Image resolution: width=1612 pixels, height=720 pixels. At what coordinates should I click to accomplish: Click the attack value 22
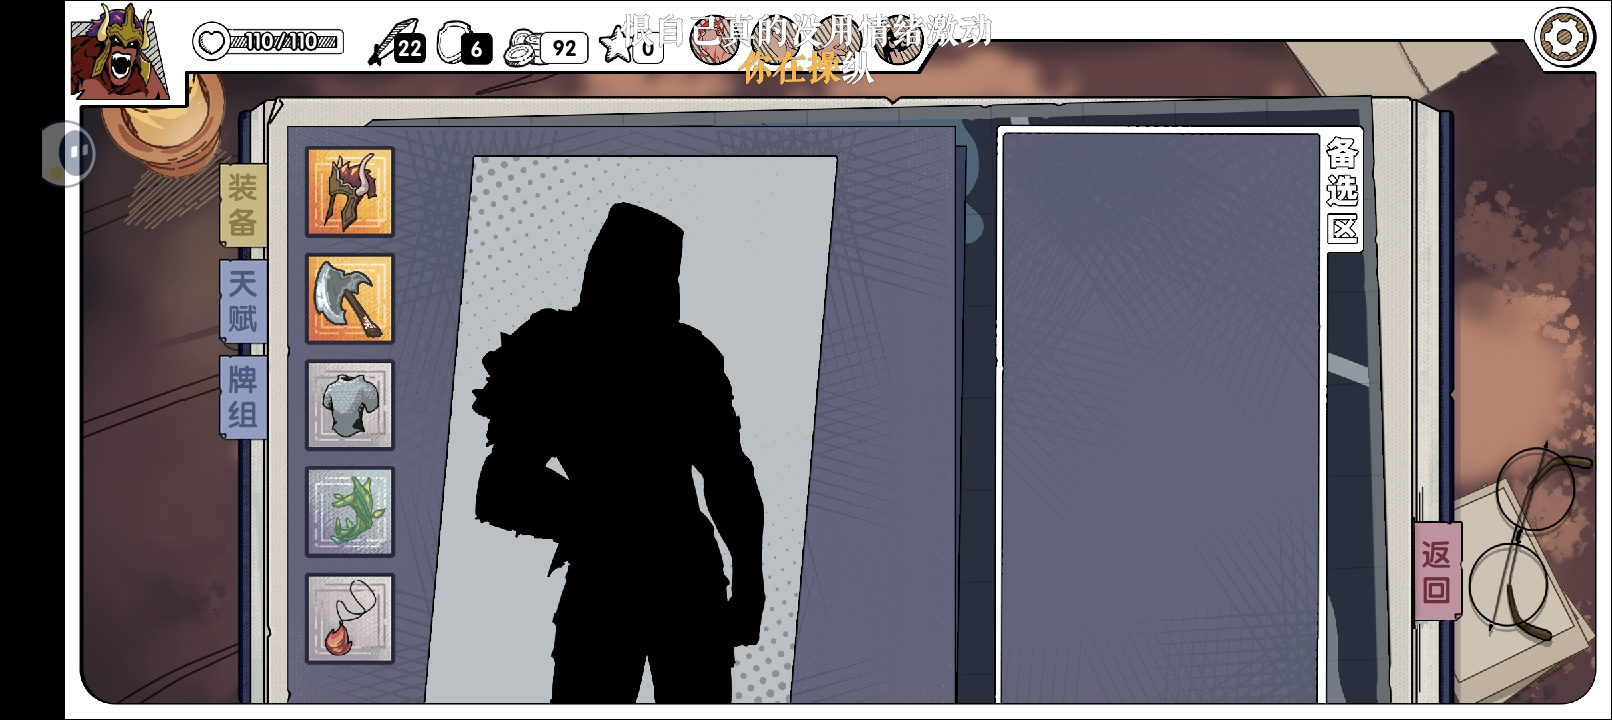tap(410, 48)
